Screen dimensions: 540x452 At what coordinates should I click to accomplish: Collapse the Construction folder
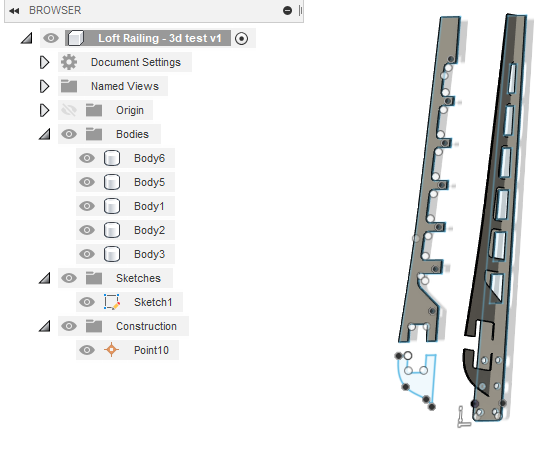point(45,326)
